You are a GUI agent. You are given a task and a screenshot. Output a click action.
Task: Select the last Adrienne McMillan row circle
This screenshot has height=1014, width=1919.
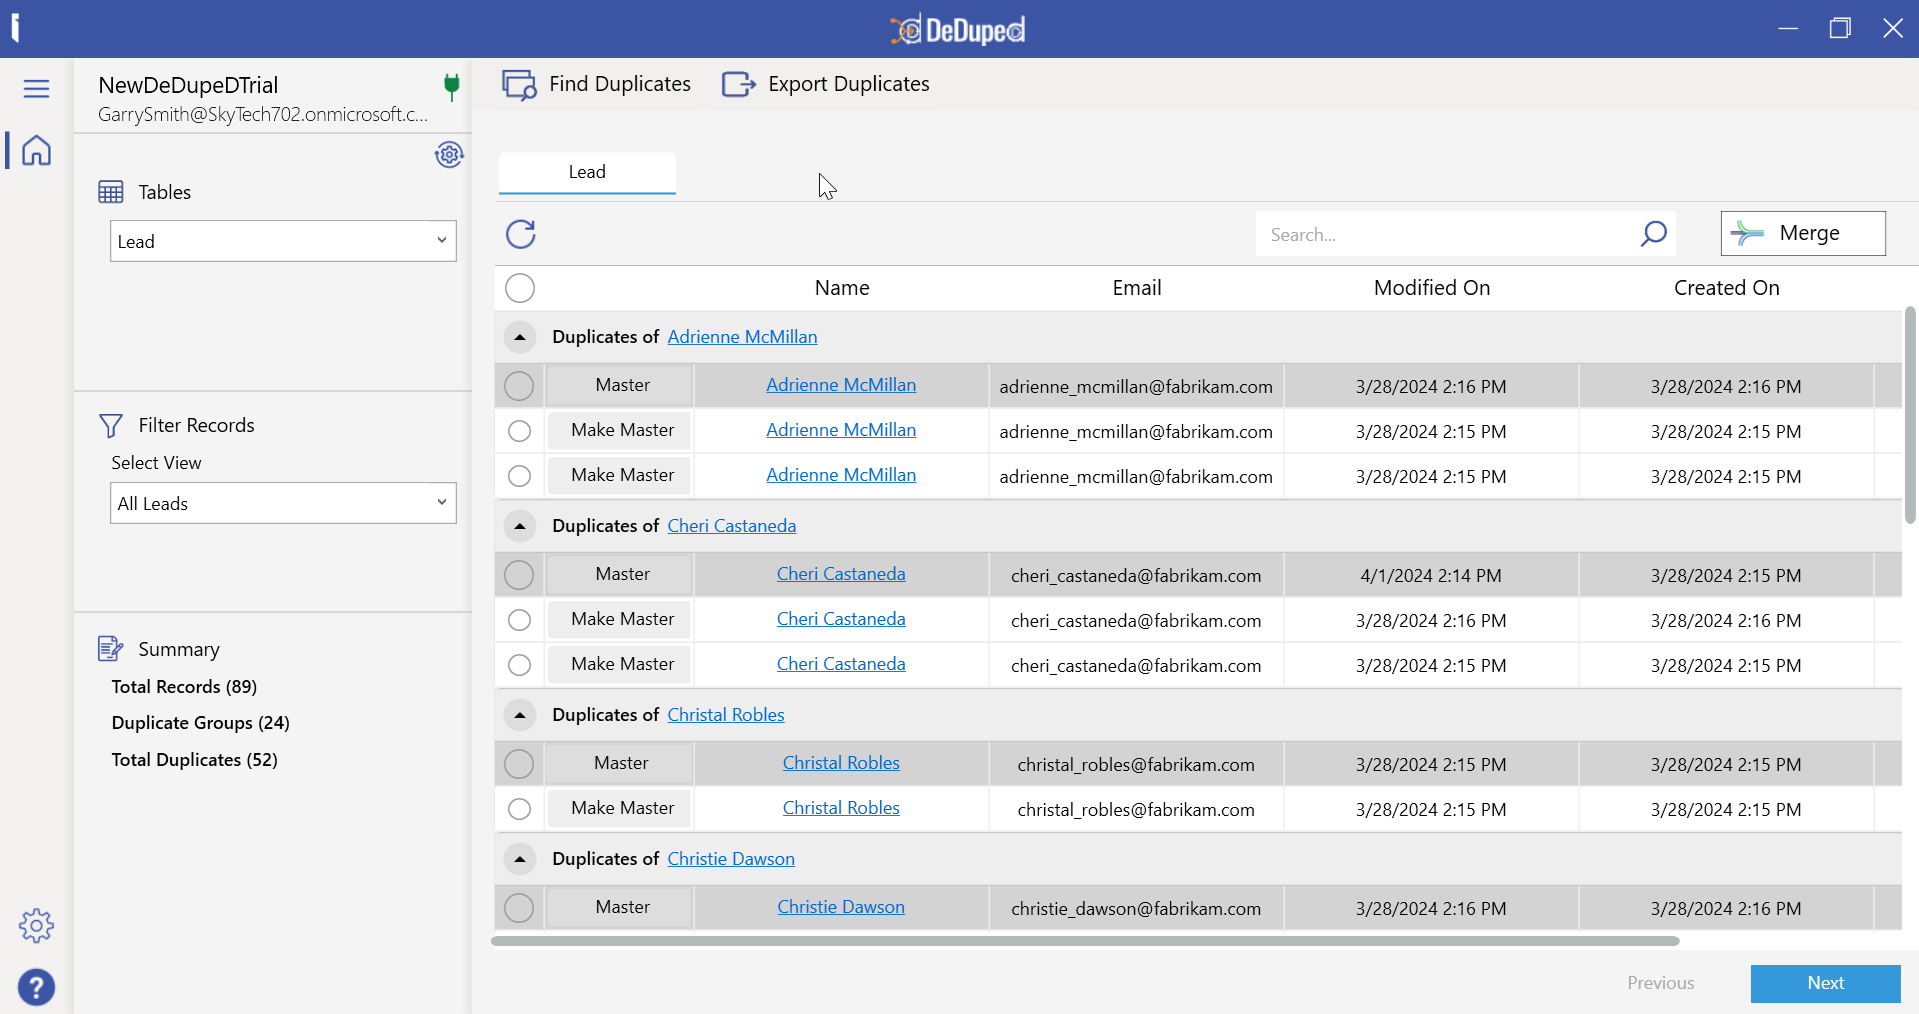click(519, 476)
